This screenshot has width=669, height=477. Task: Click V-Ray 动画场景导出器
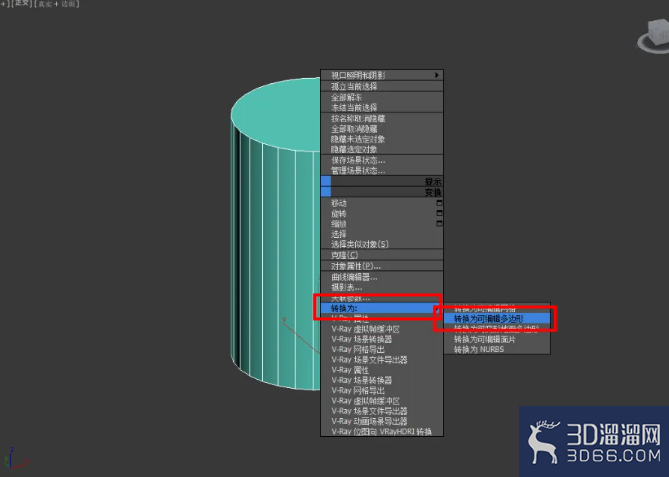click(382, 421)
